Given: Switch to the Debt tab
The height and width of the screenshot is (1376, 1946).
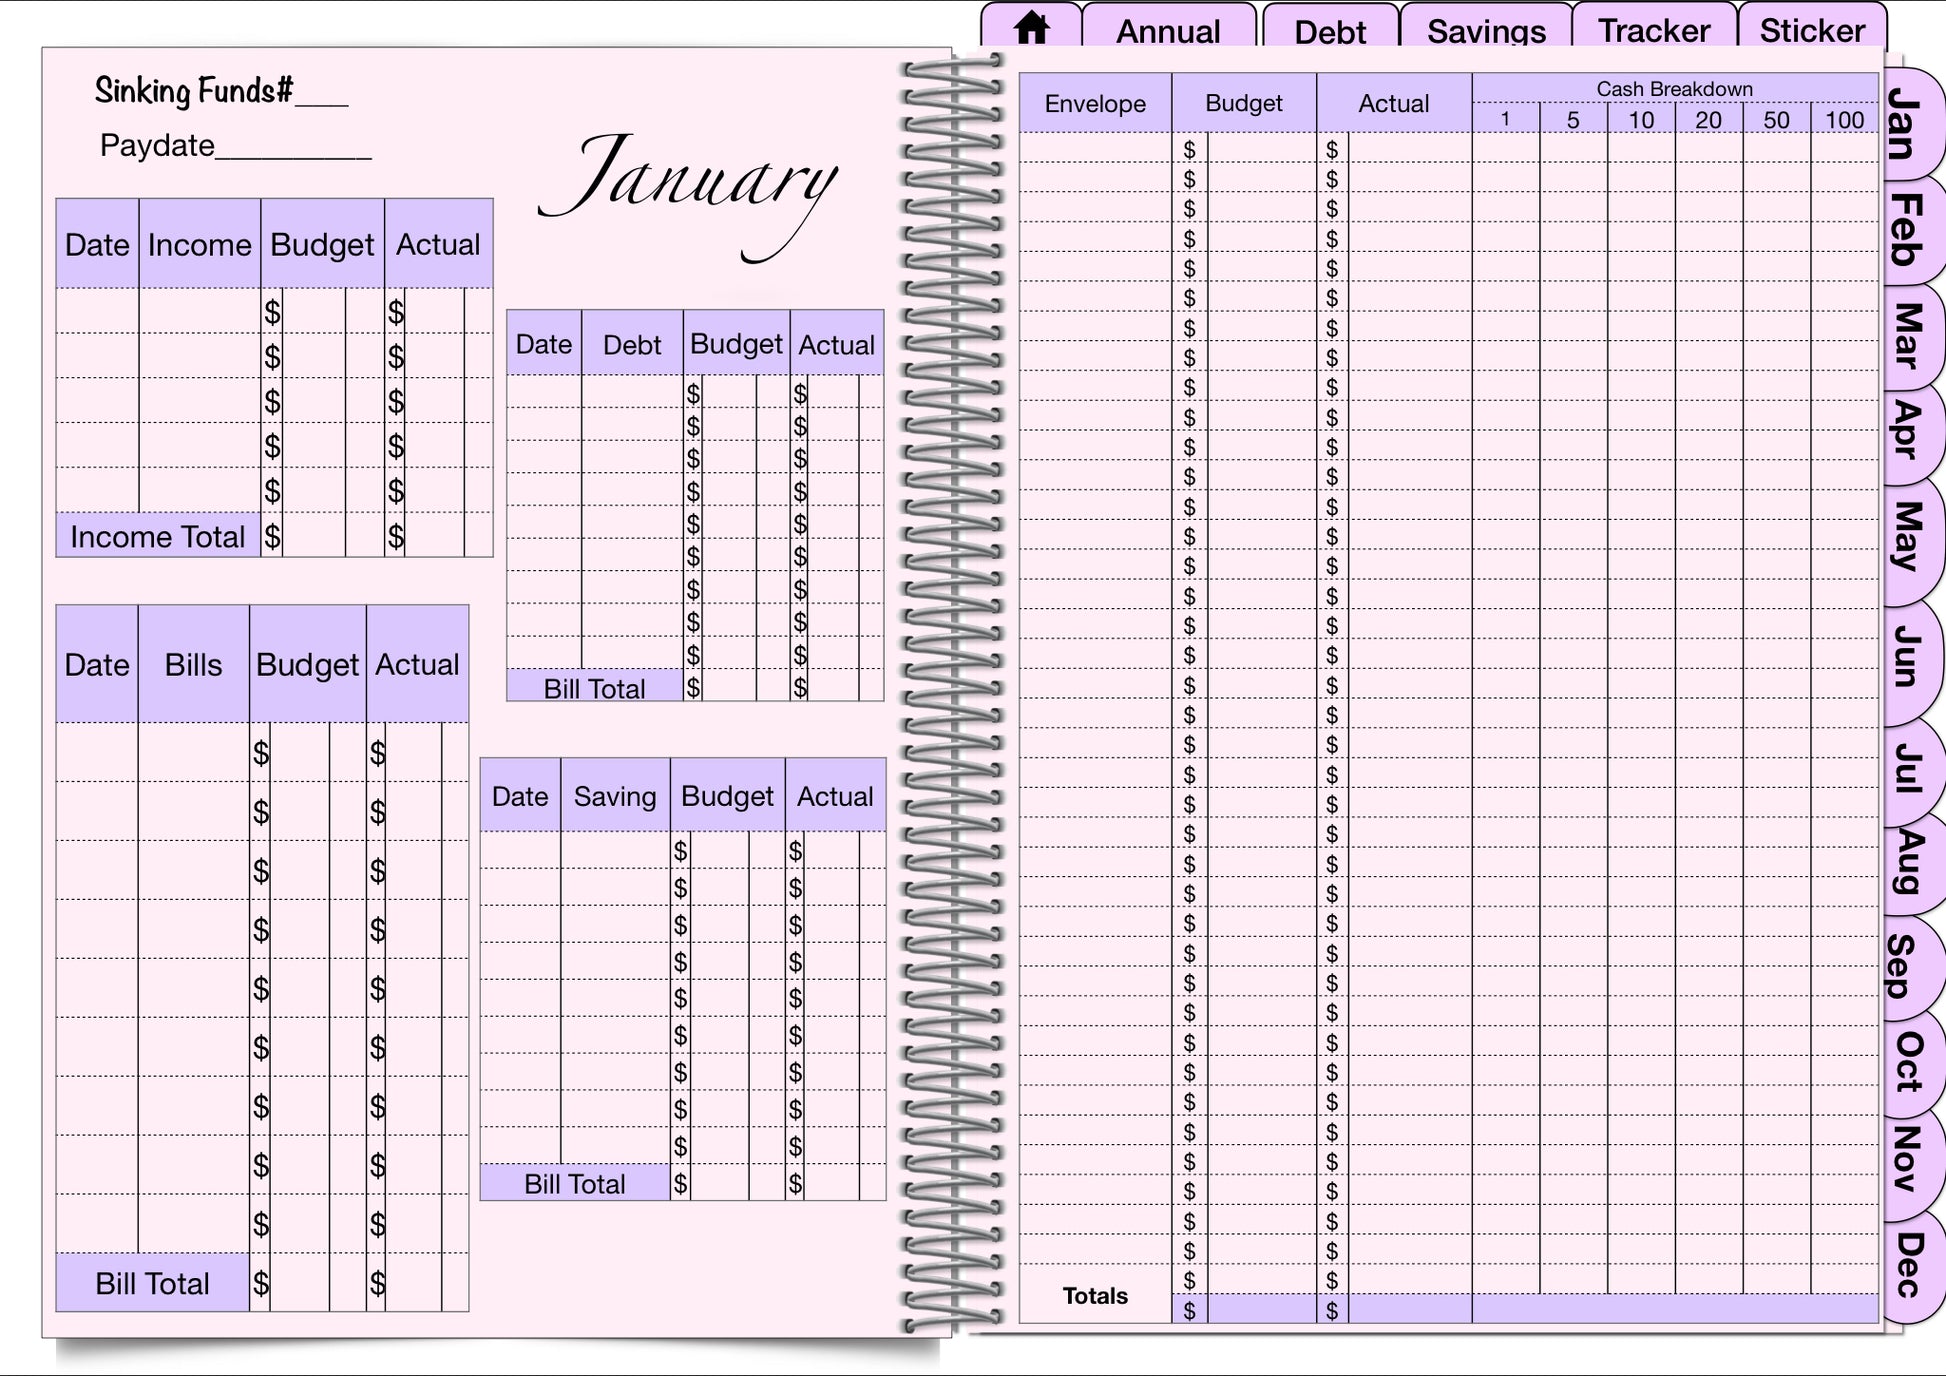Looking at the screenshot, I should [1329, 31].
